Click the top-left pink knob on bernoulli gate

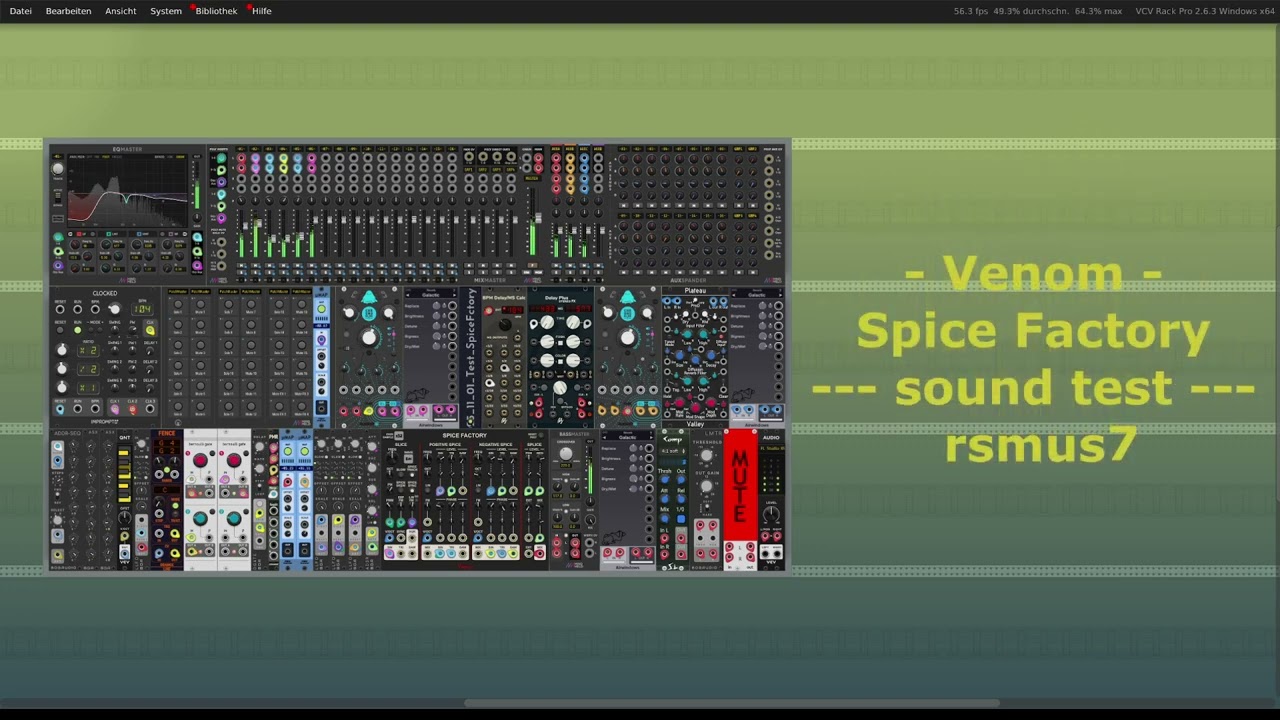coord(200,460)
